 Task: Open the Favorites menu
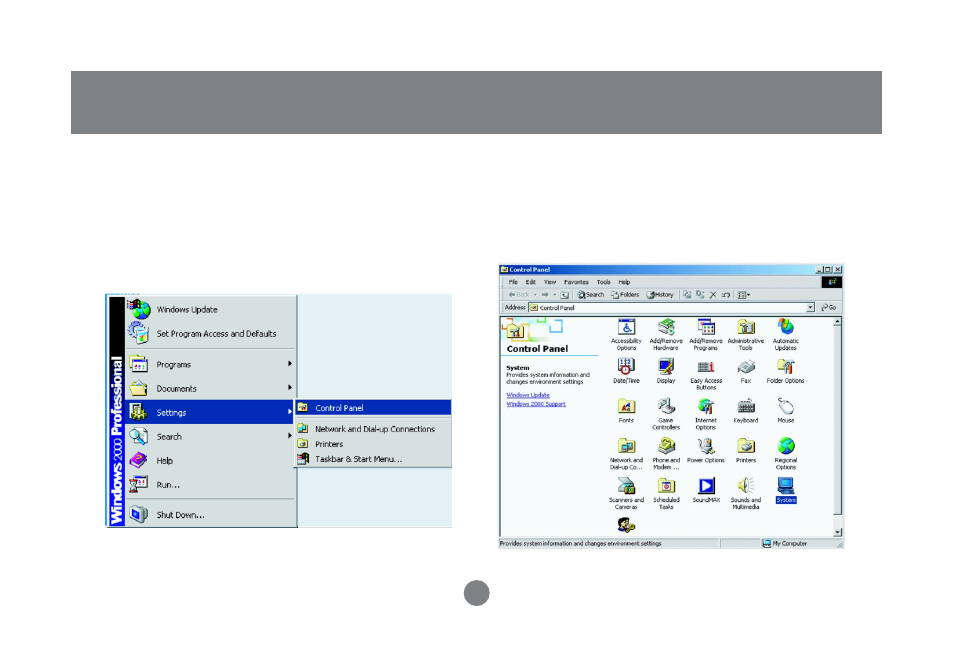coord(576,282)
